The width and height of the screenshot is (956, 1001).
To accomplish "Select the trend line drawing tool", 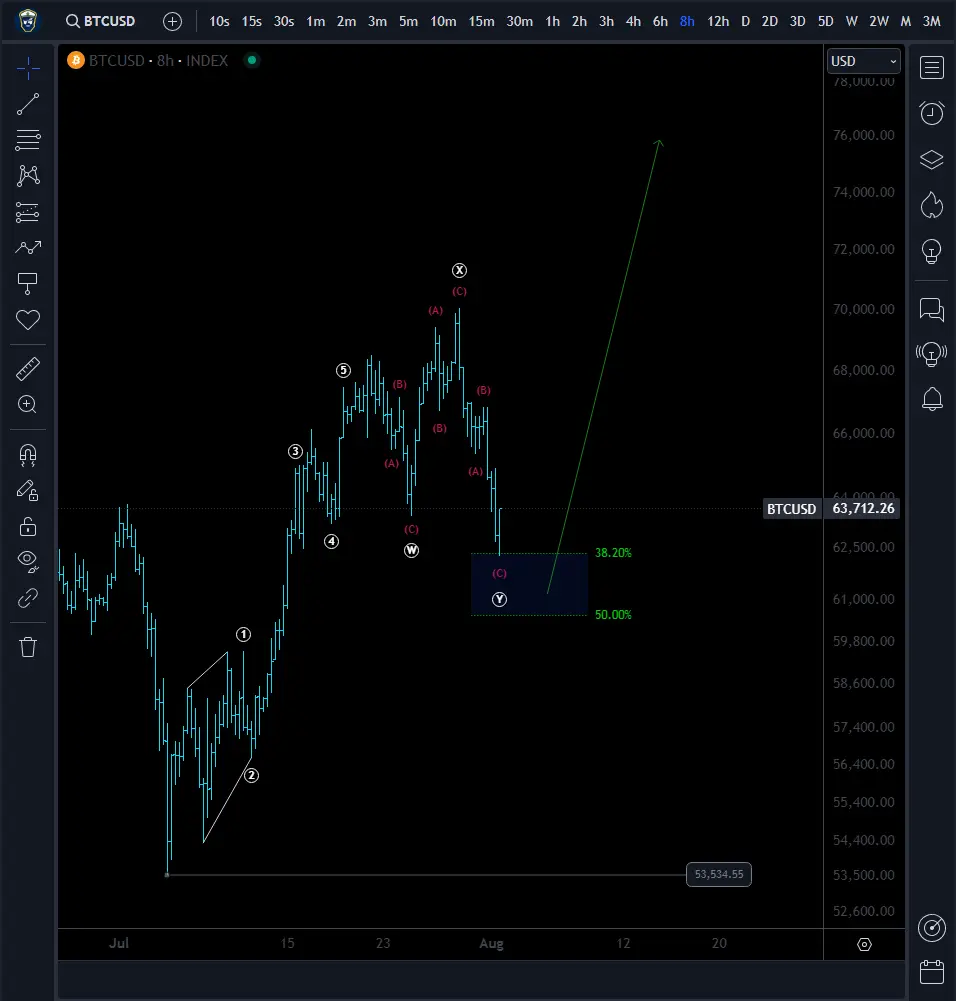I will pyautogui.click(x=28, y=104).
